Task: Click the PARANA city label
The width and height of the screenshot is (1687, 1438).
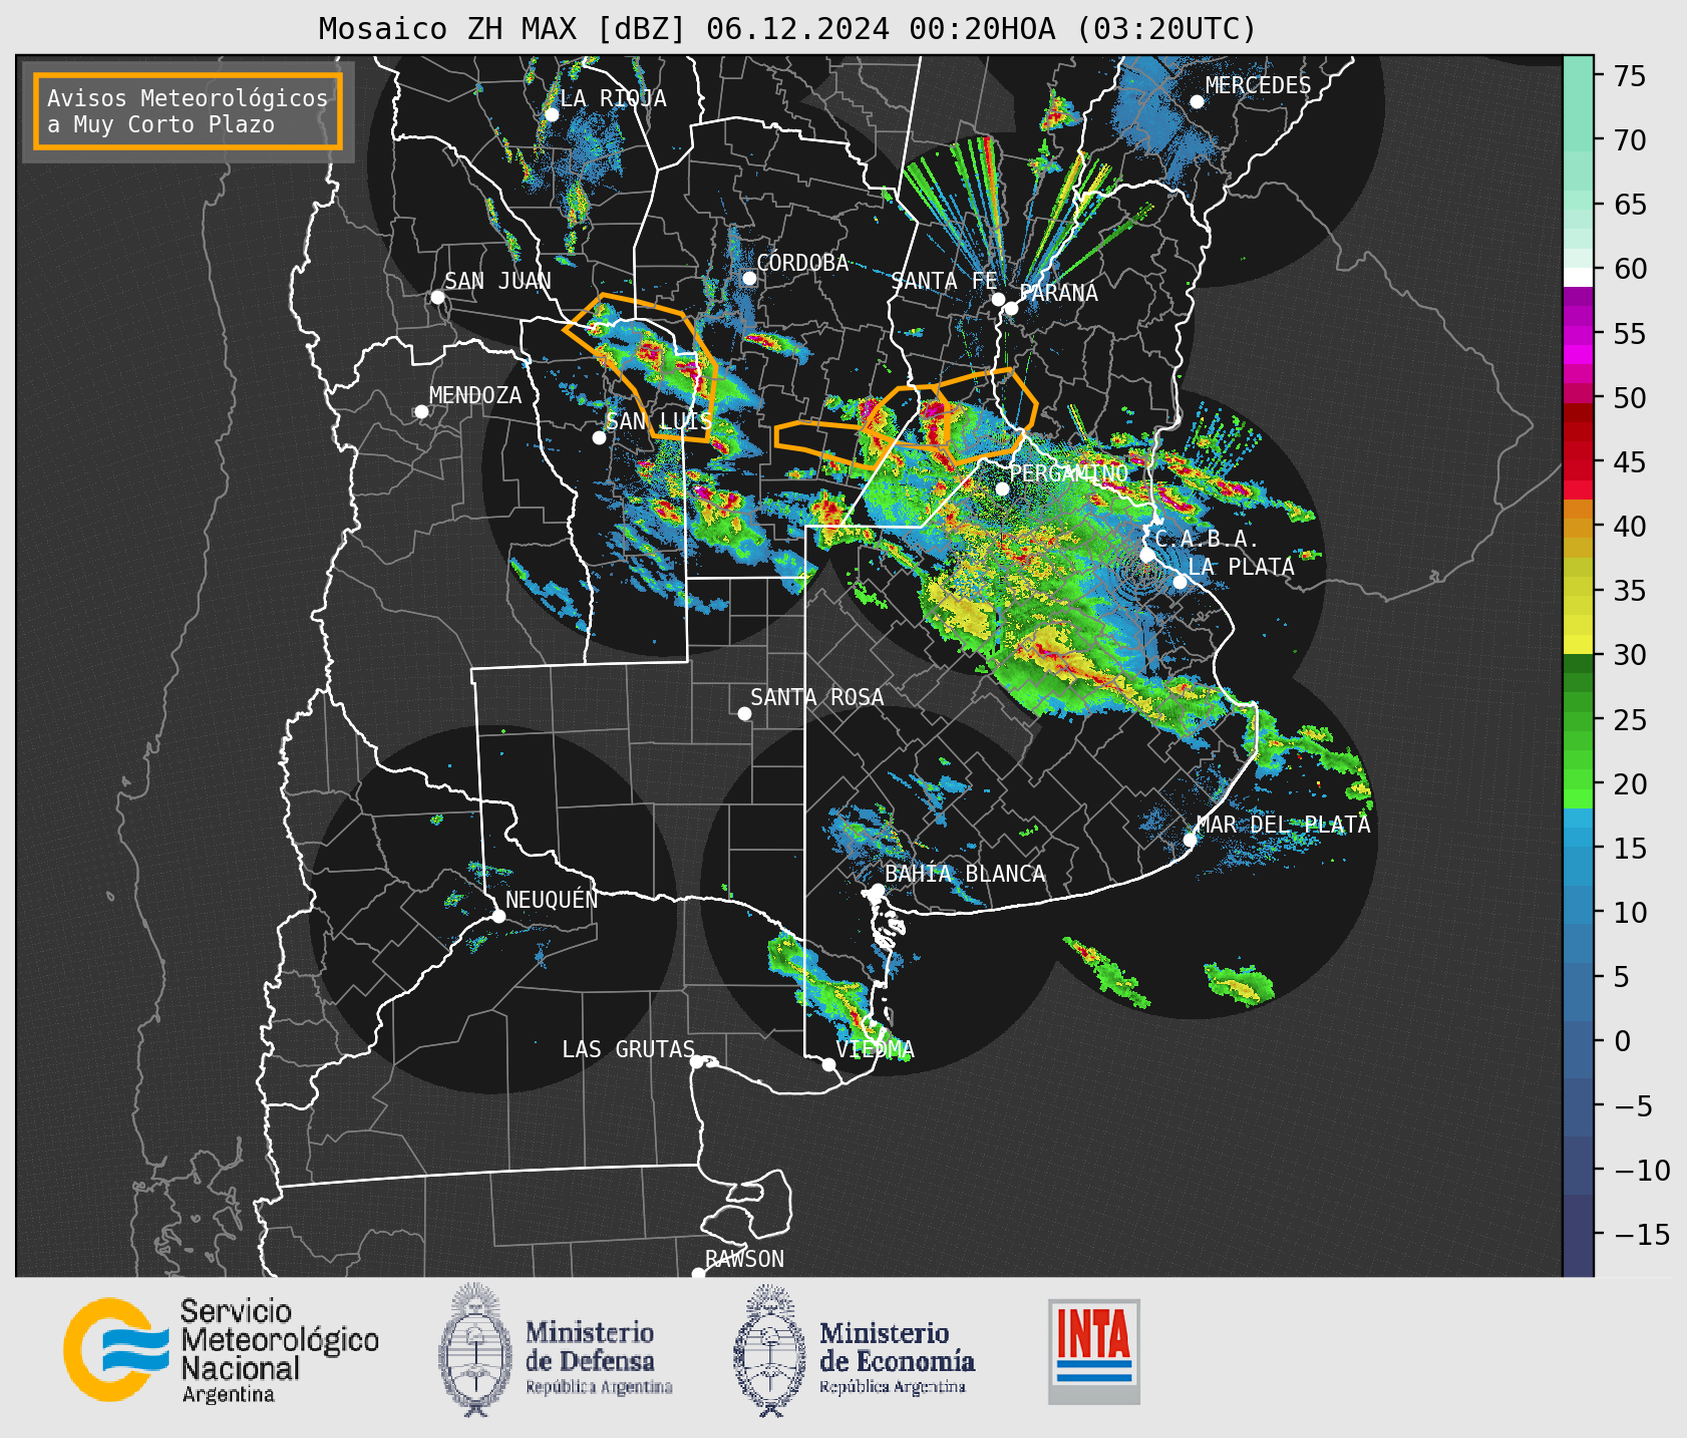Action: 1058,293
